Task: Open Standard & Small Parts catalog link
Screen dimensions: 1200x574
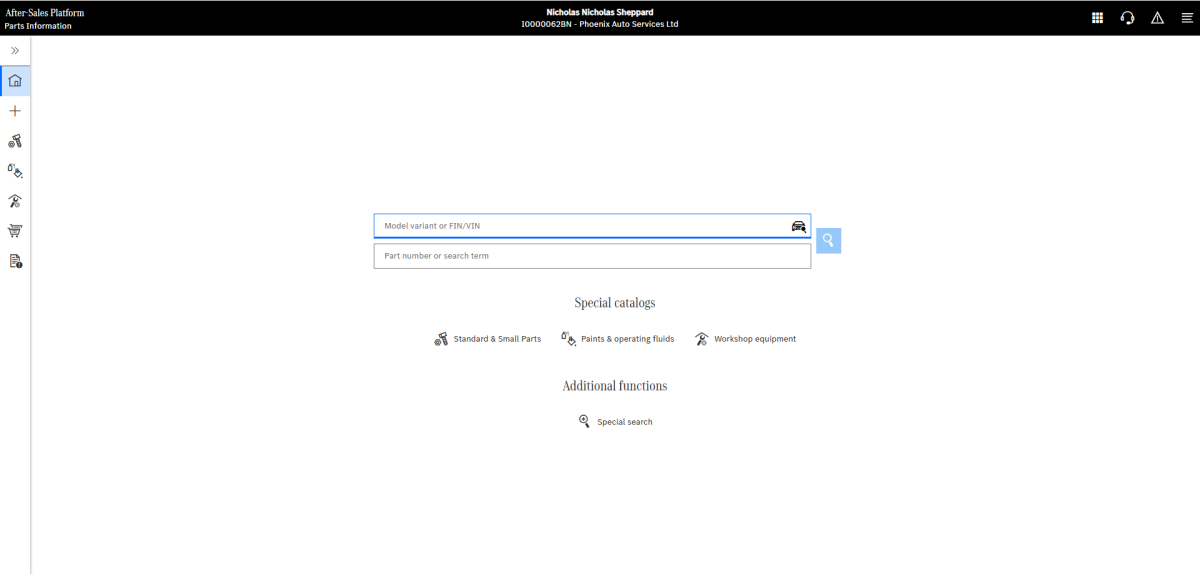Action: click(488, 339)
